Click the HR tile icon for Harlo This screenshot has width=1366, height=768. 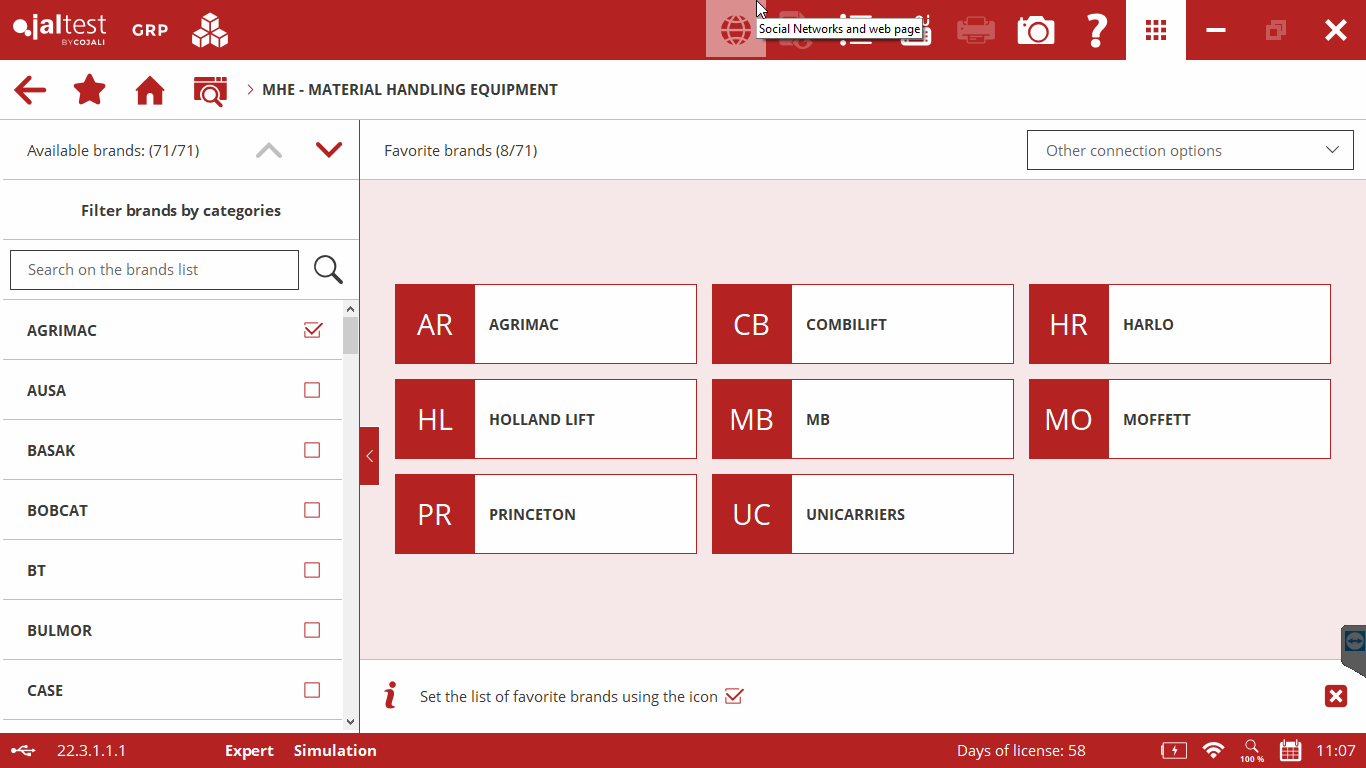[x=1069, y=324]
